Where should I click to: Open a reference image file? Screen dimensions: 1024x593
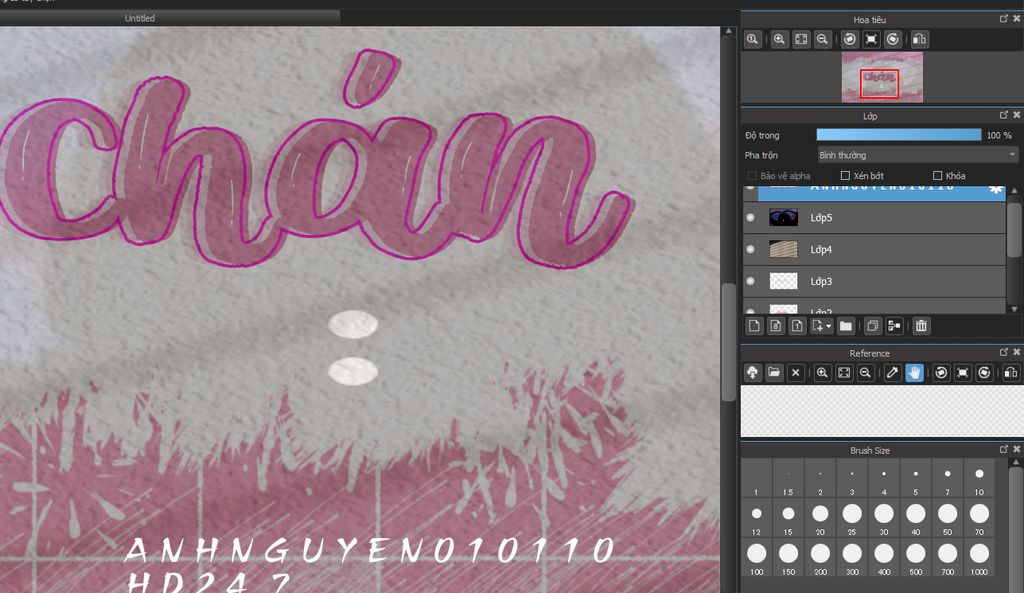(774, 372)
